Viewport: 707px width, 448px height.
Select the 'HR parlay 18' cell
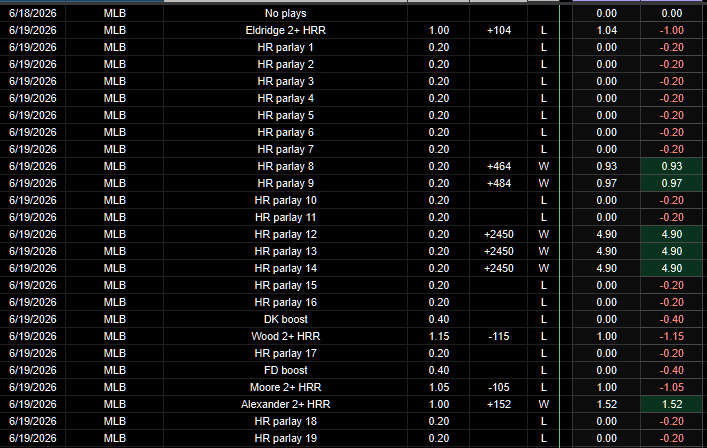(x=285, y=421)
